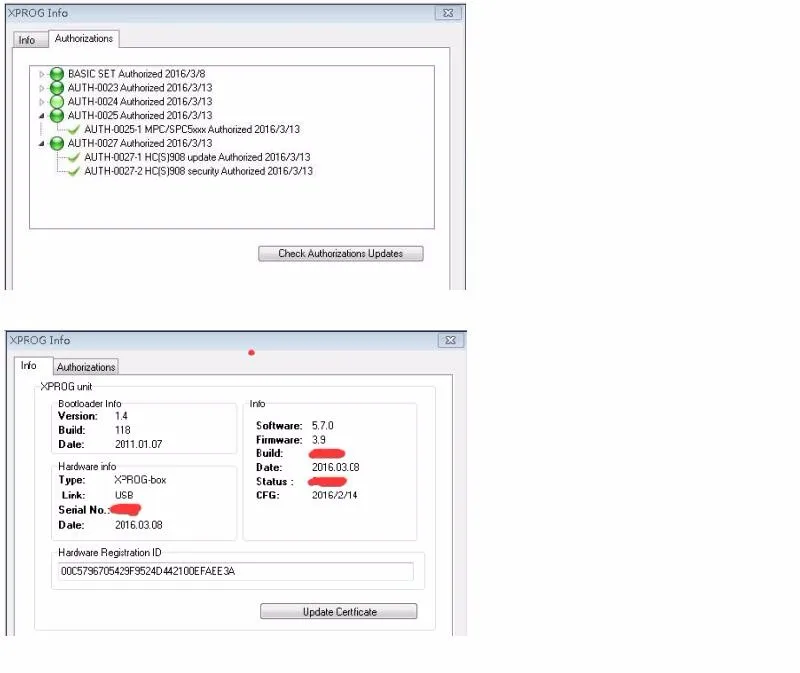The width and height of the screenshot is (800, 673).
Task: Click the green AUTH-0024 status icon
Action: tap(57, 102)
